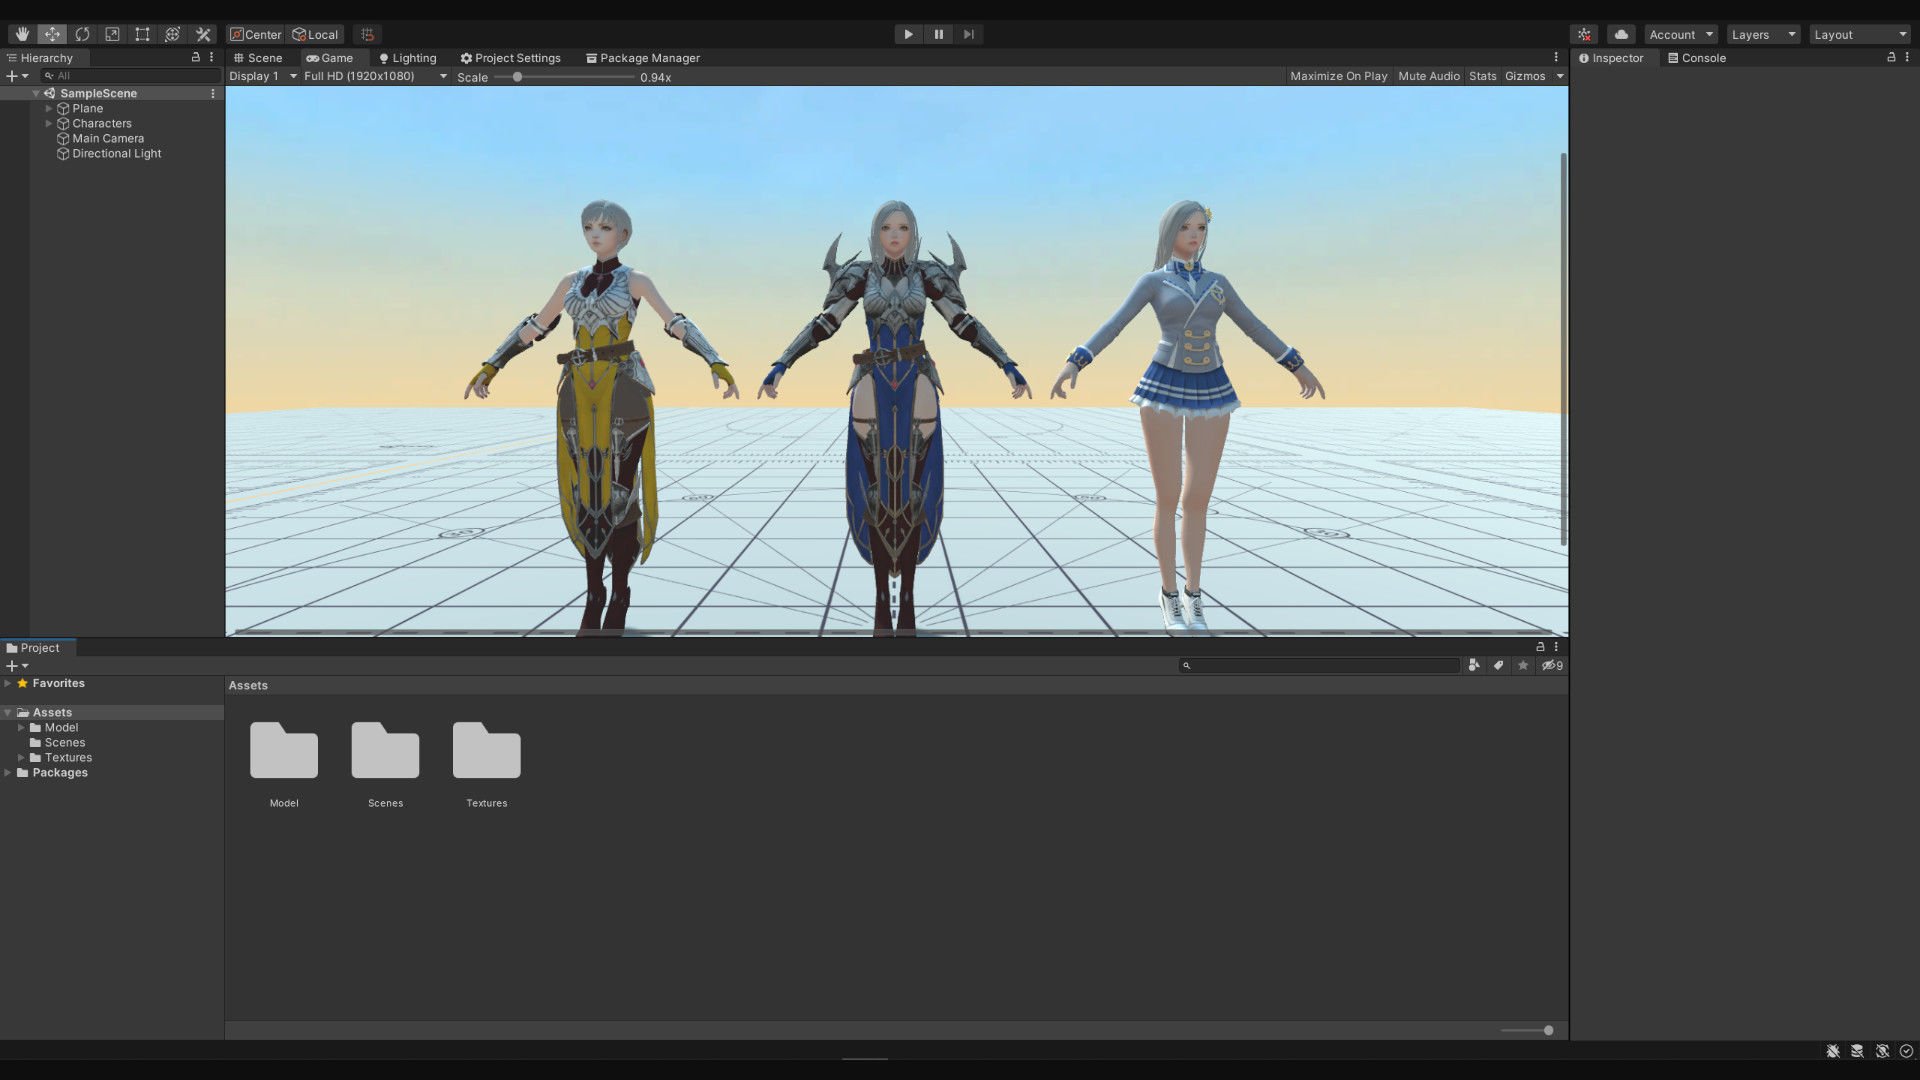Click the grid snapping icon
This screenshot has width=1920, height=1080.
tap(367, 34)
